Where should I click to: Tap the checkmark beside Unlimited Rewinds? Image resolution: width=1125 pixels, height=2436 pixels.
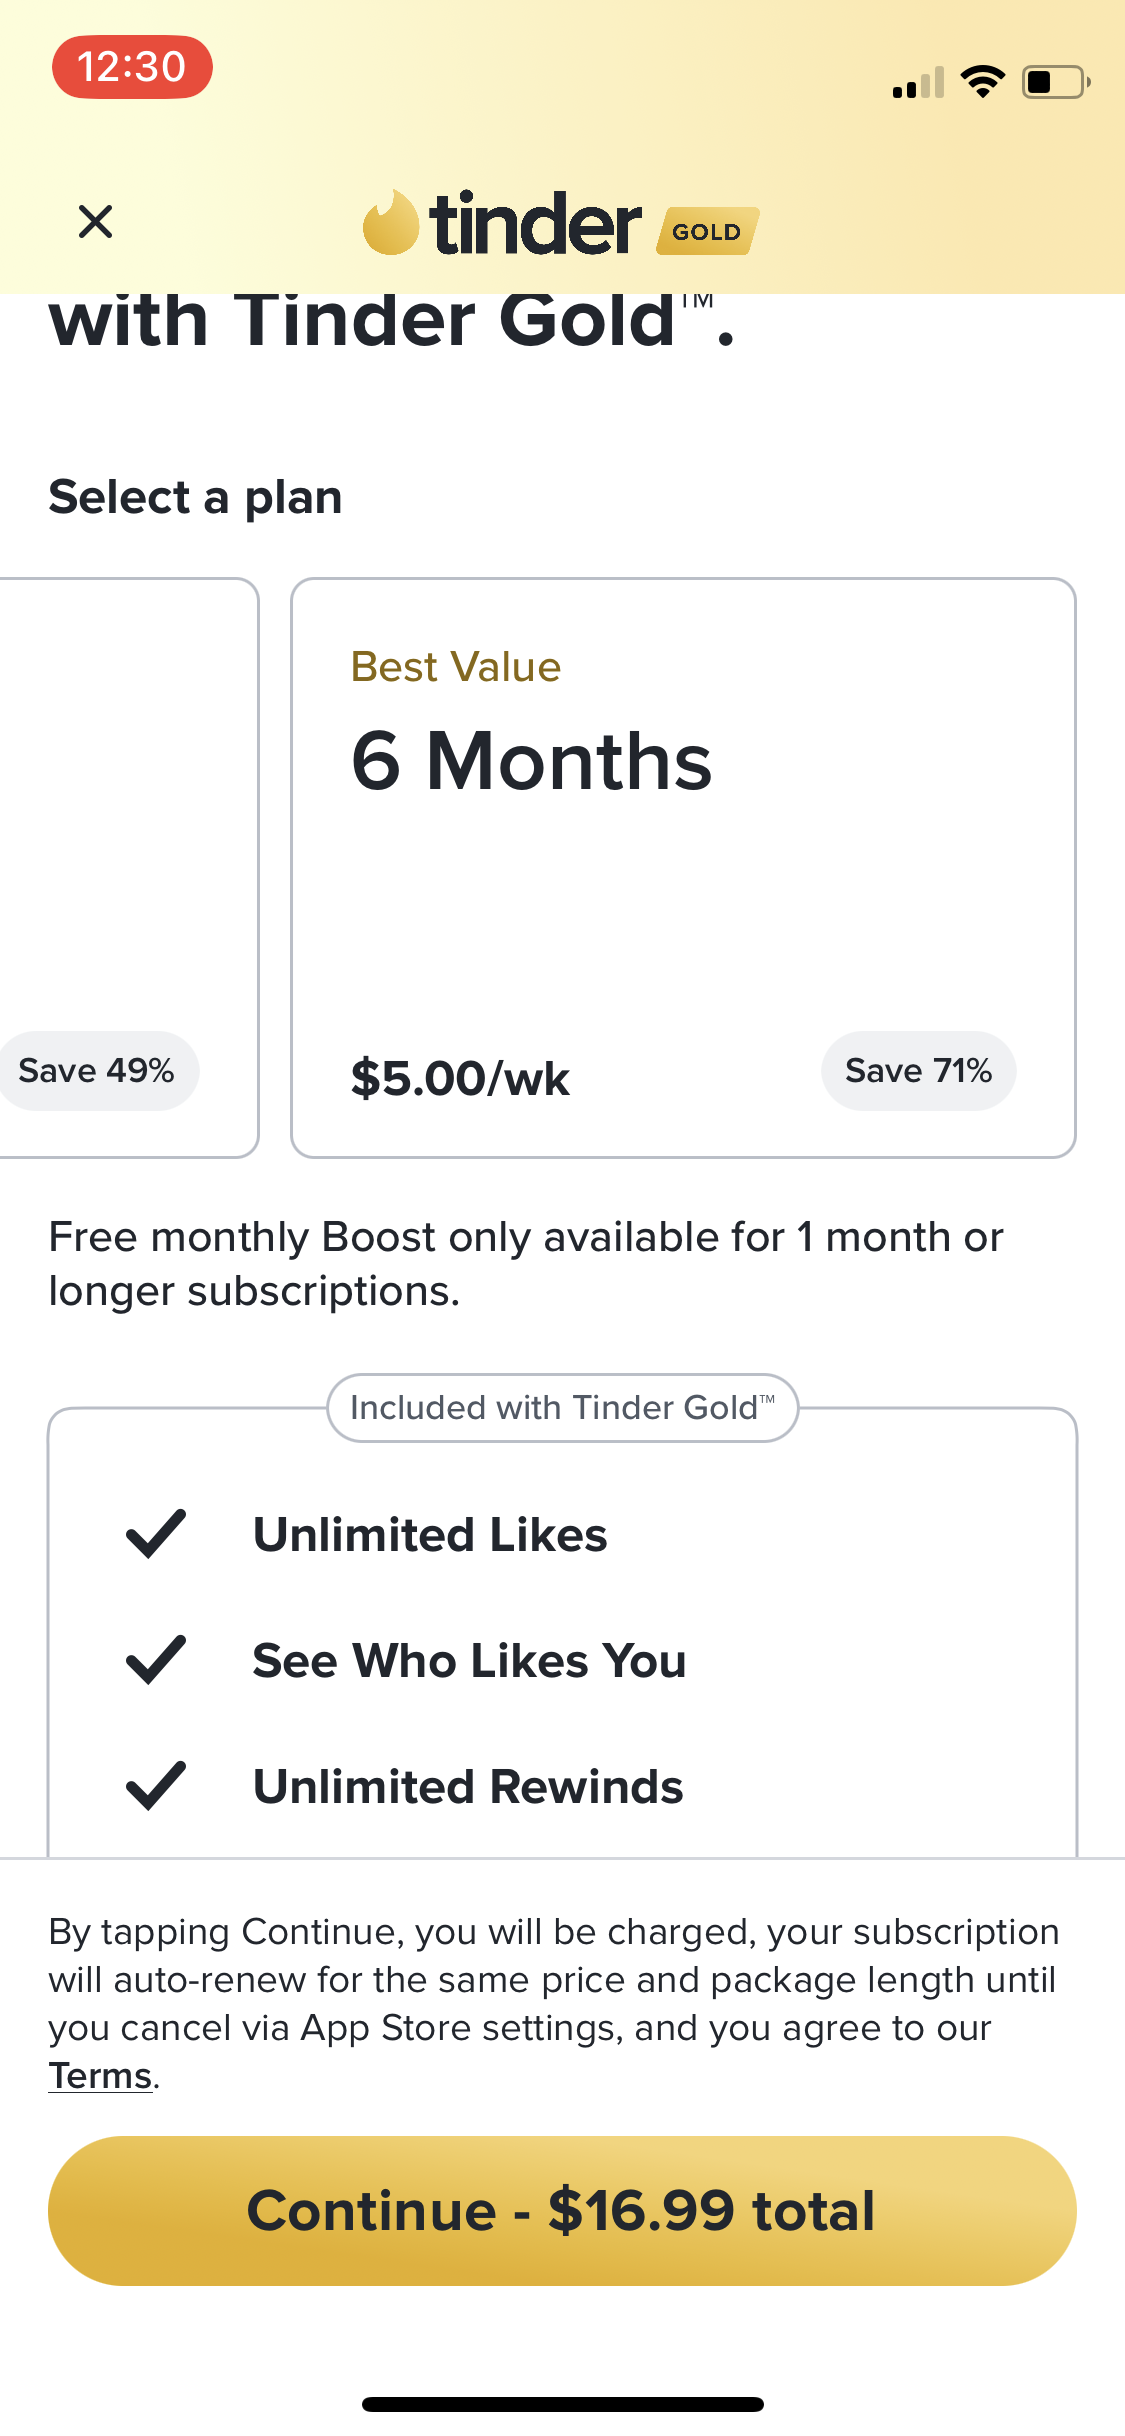156,1786
